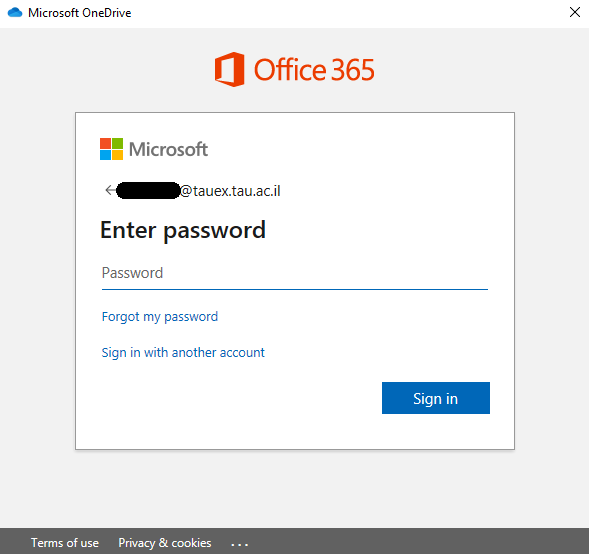The width and height of the screenshot is (589, 554).
Task: Open the Privacy & cookies link
Action: click(x=165, y=543)
